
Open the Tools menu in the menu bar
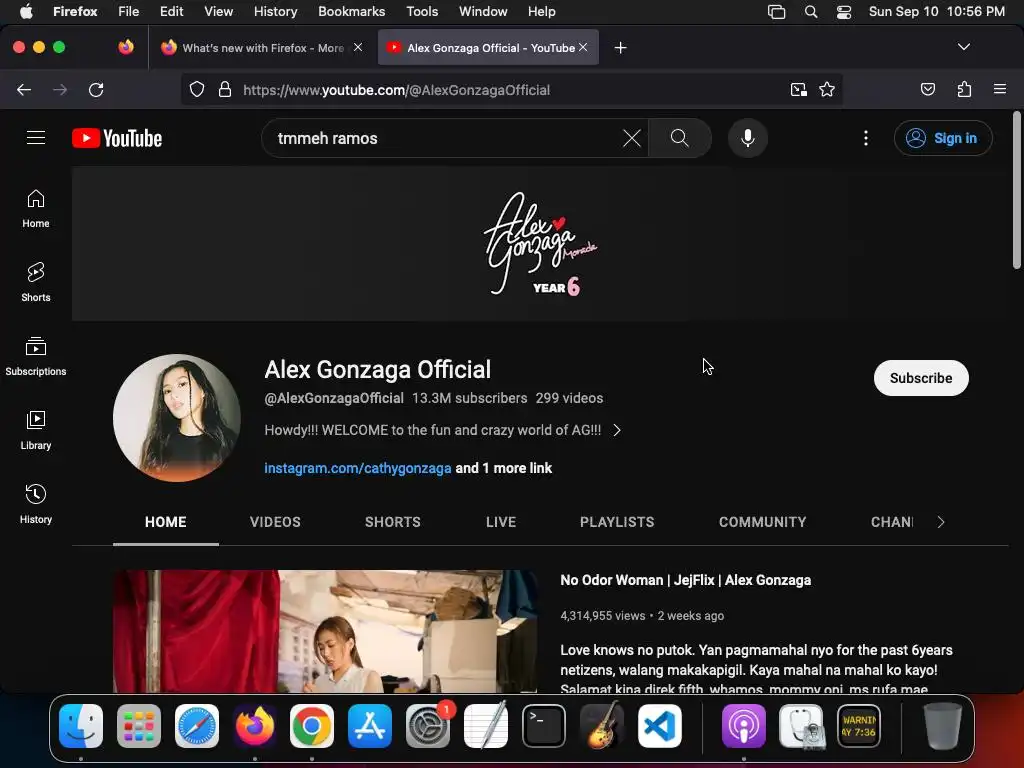click(422, 12)
